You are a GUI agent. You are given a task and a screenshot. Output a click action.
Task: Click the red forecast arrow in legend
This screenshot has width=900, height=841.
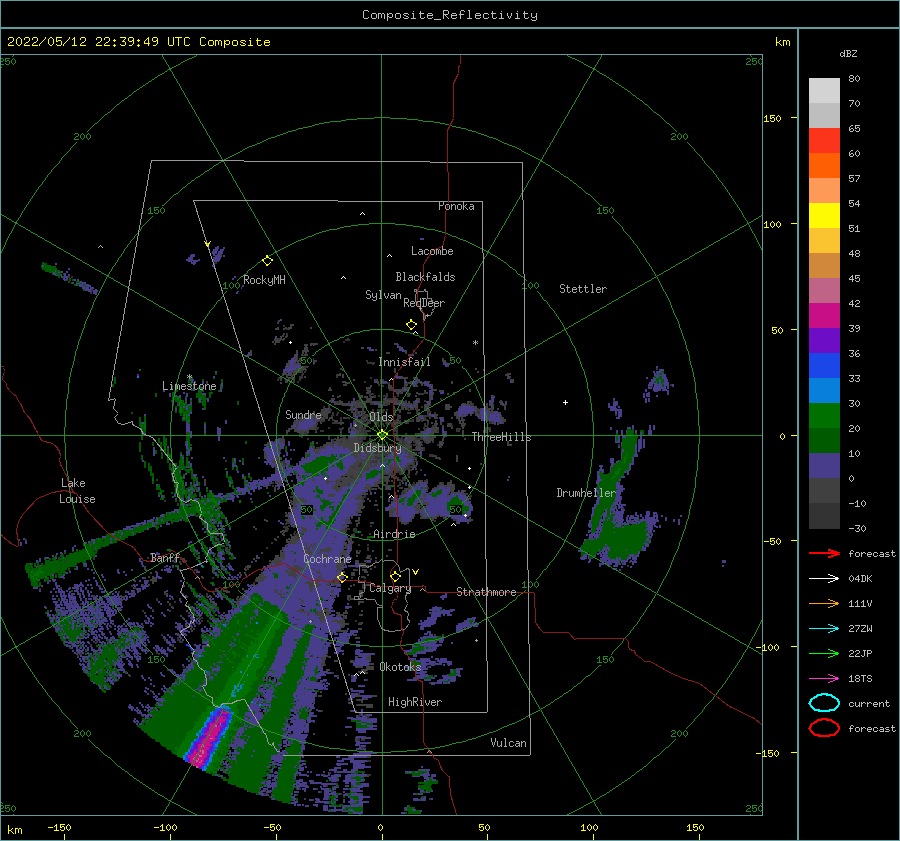[x=824, y=553]
